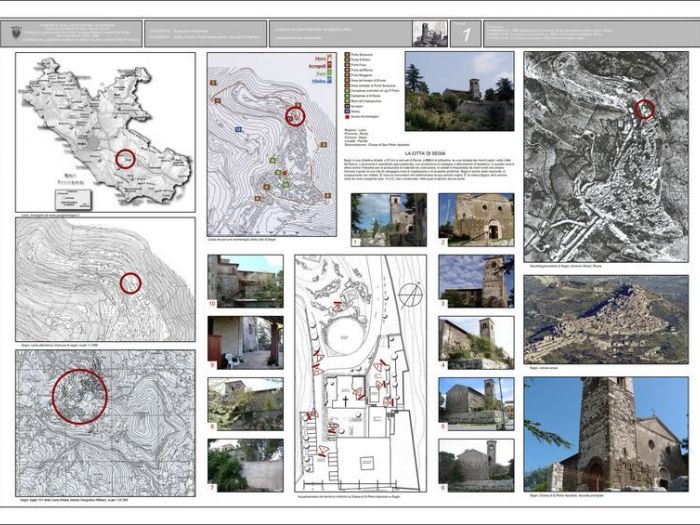
Task: Open photo number 4 of the church
Action: pyautogui.click(x=476, y=342)
